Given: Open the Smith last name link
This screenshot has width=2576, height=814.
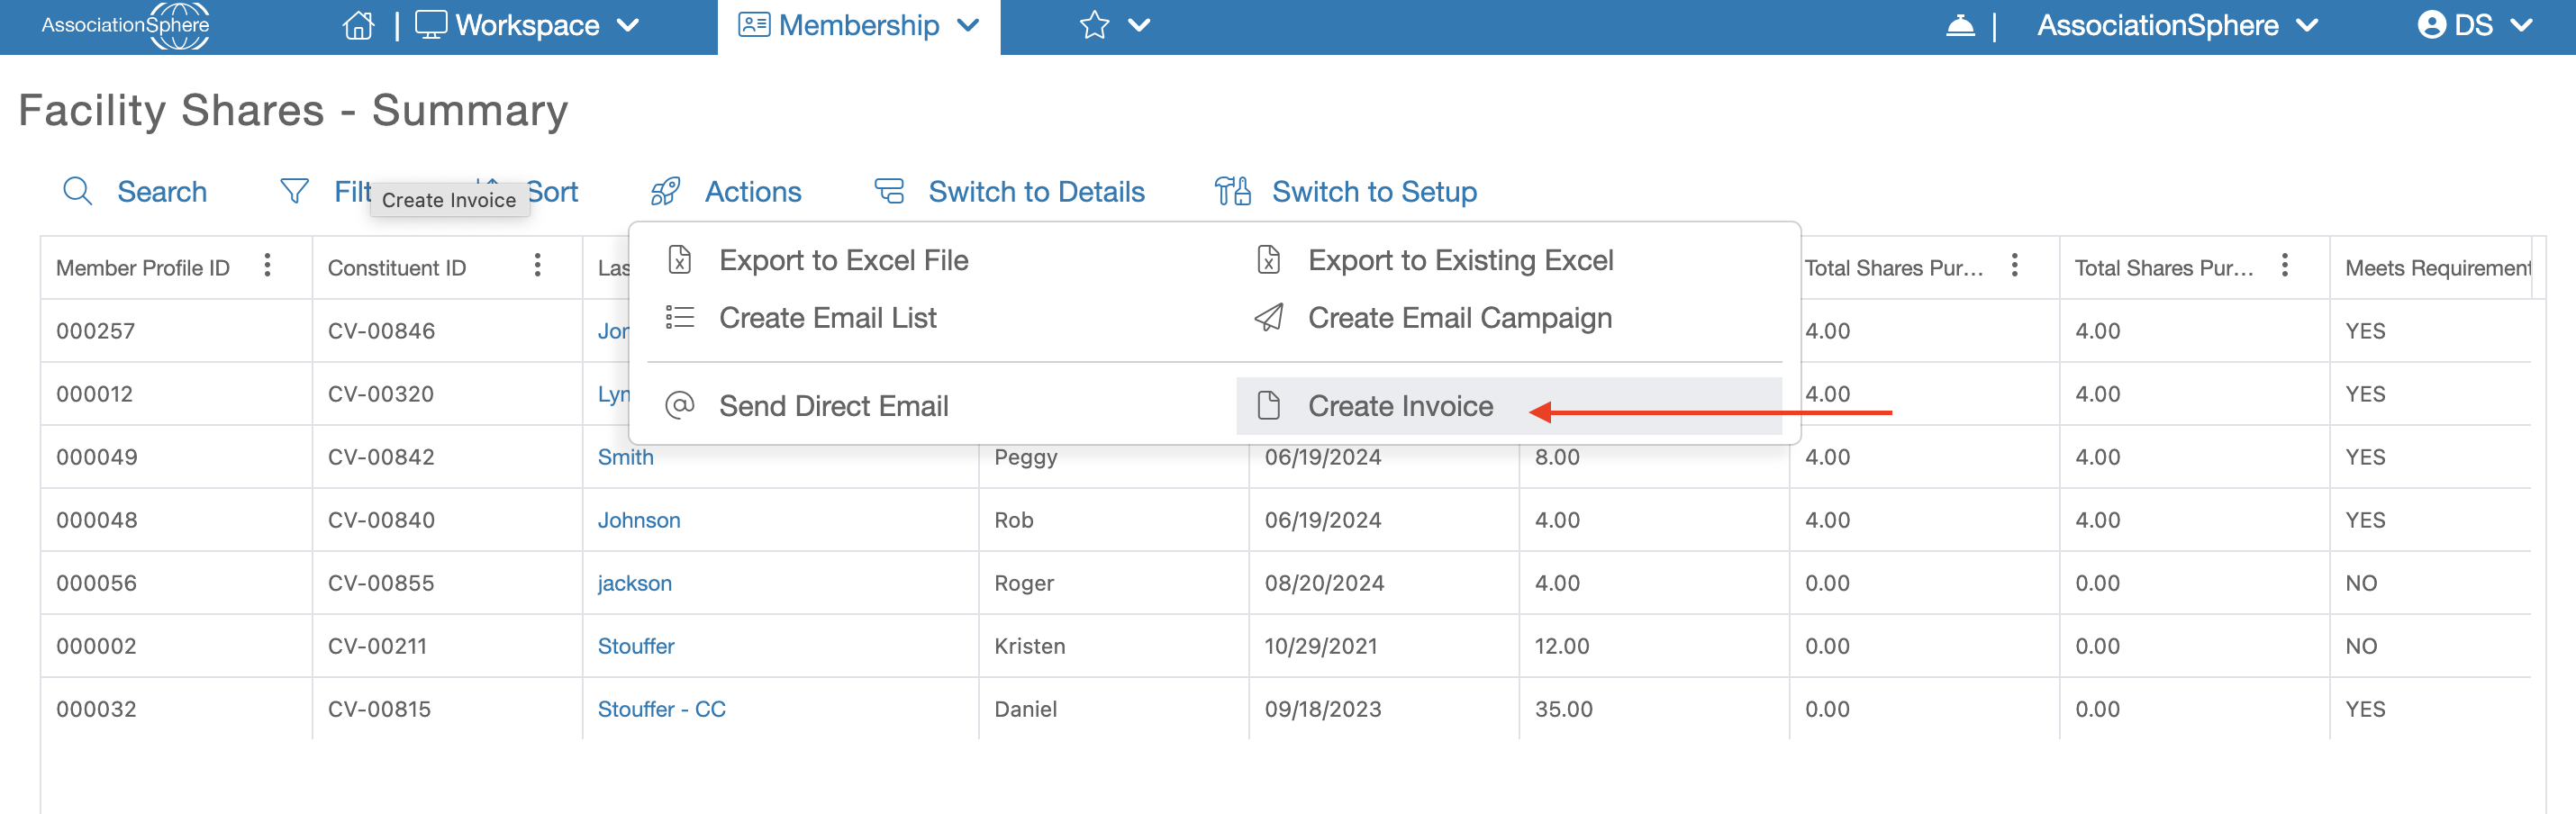Looking at the screenshot, I should point(625,457).
